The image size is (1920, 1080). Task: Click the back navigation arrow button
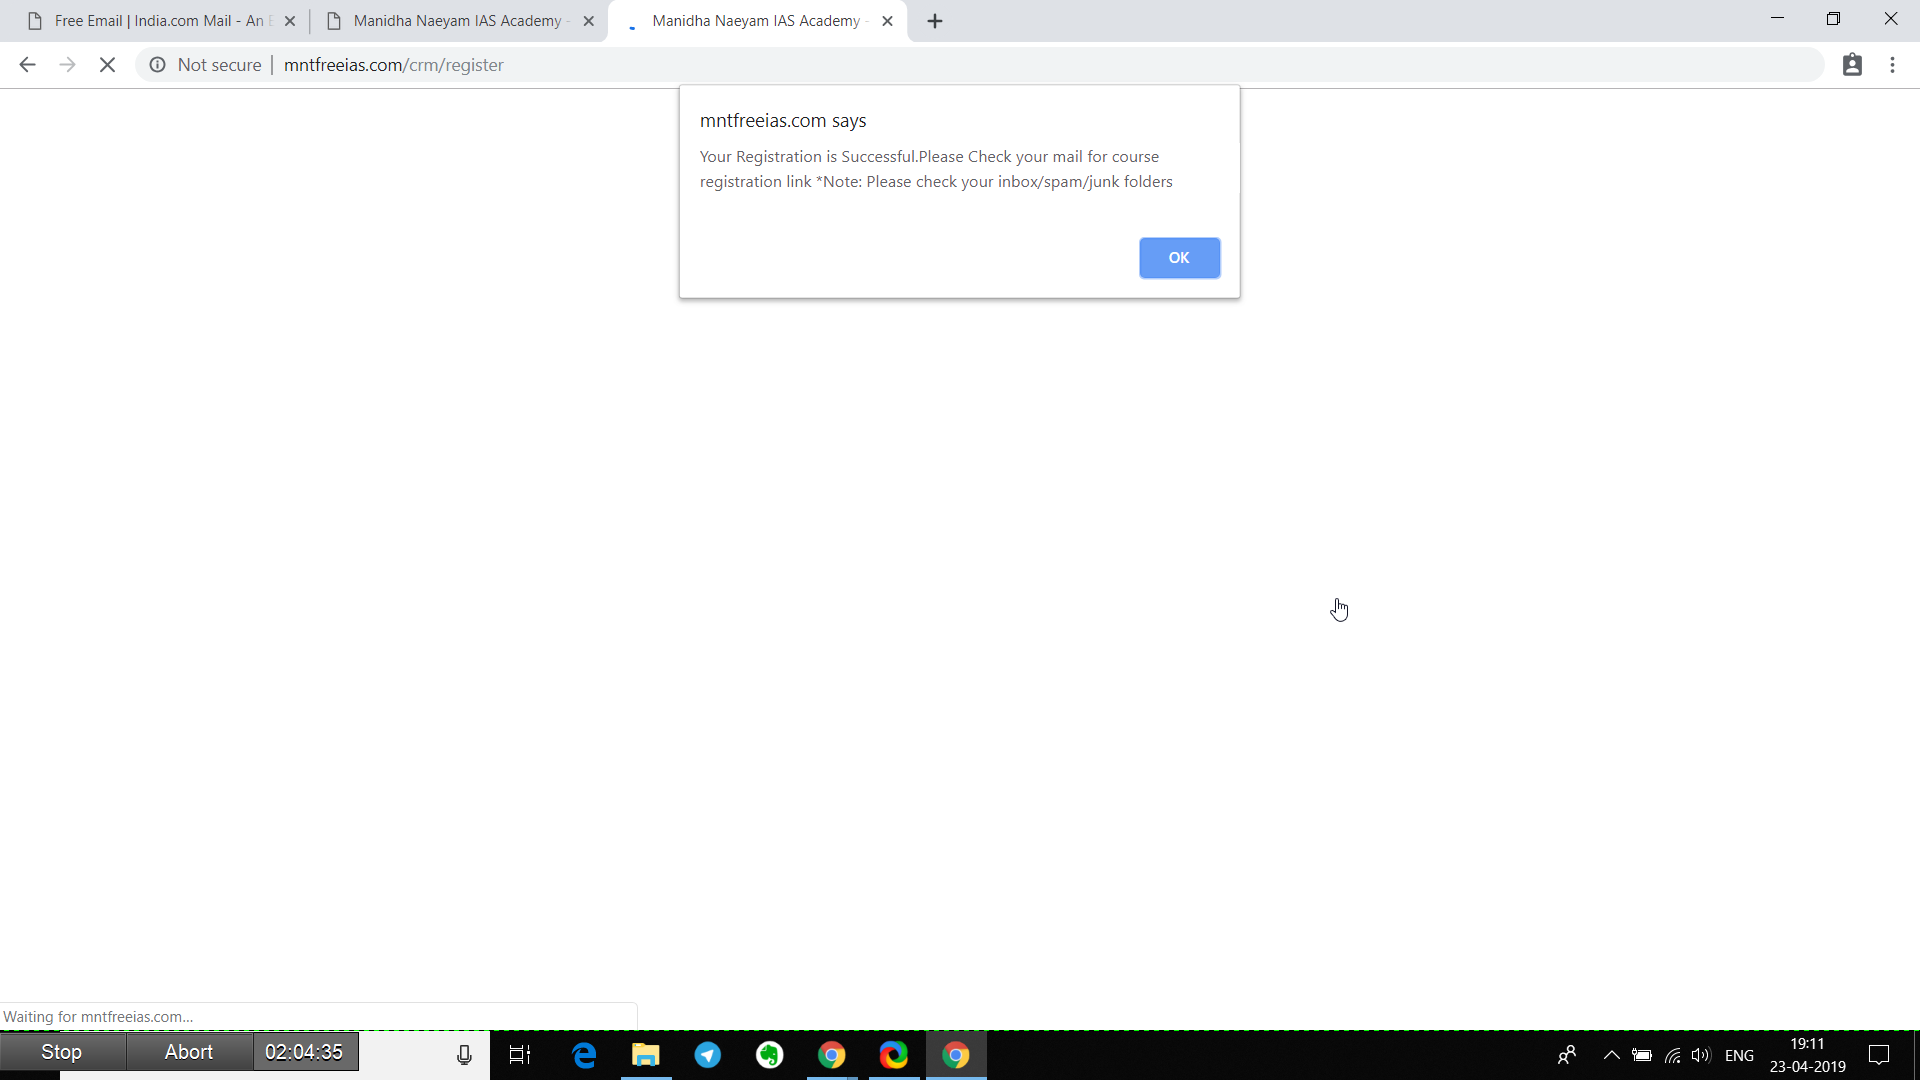coord(28,65)
